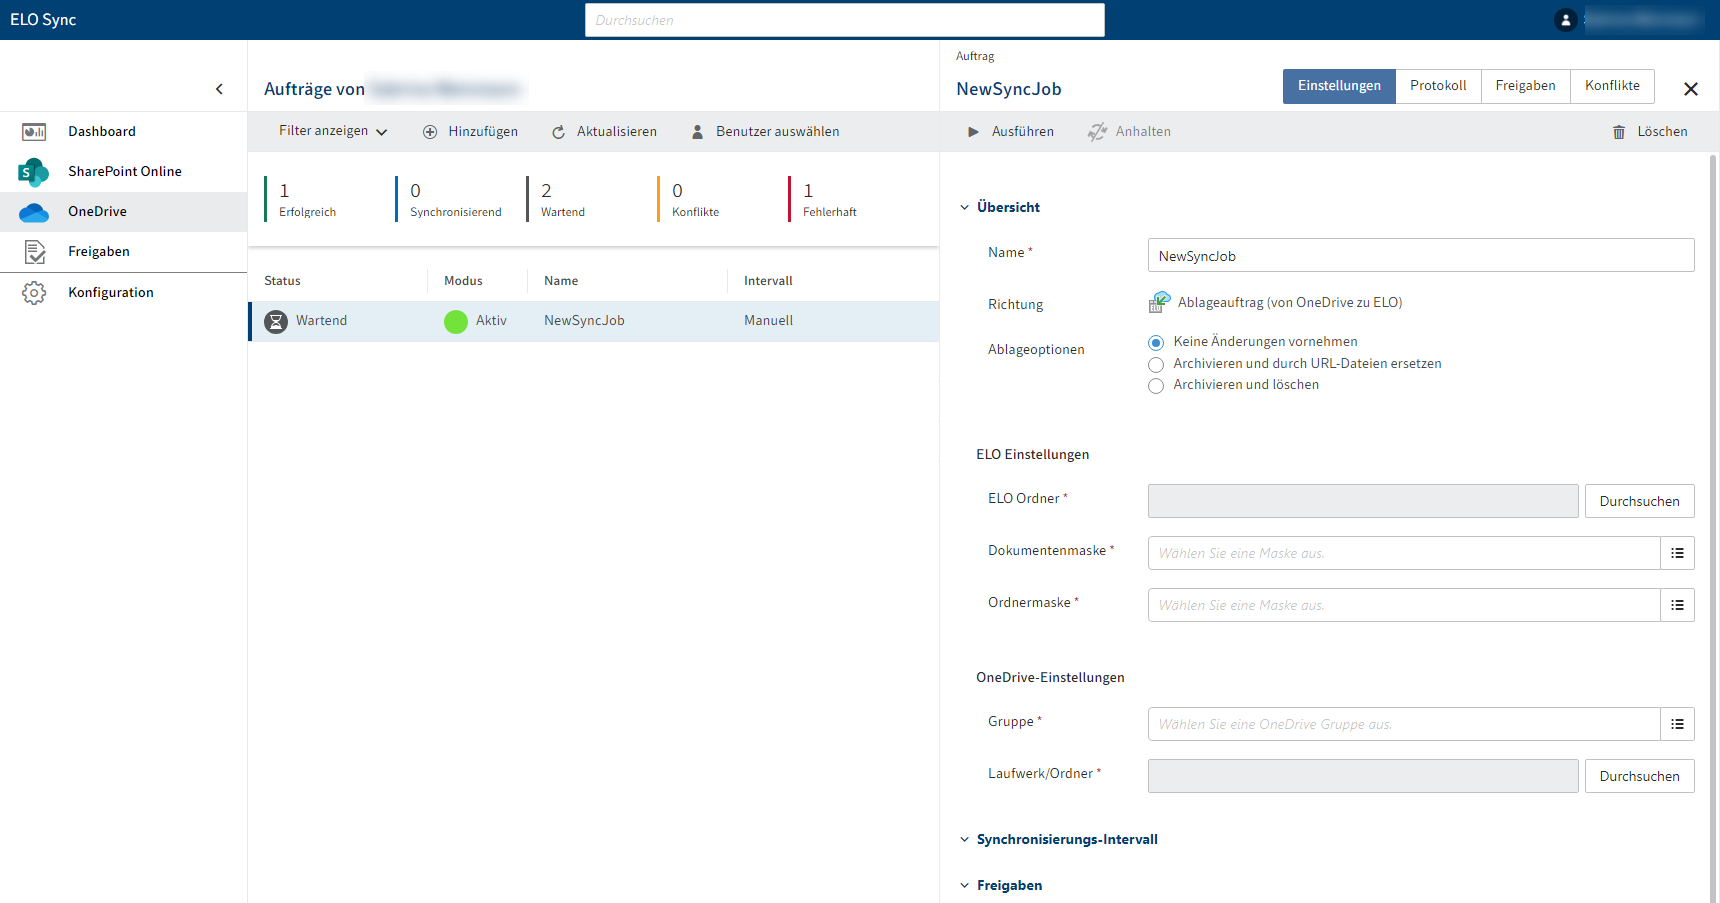The image size is (1720, 903).
Task: Click the Durchsuchen search field
Action: click(x=845, y=20)
